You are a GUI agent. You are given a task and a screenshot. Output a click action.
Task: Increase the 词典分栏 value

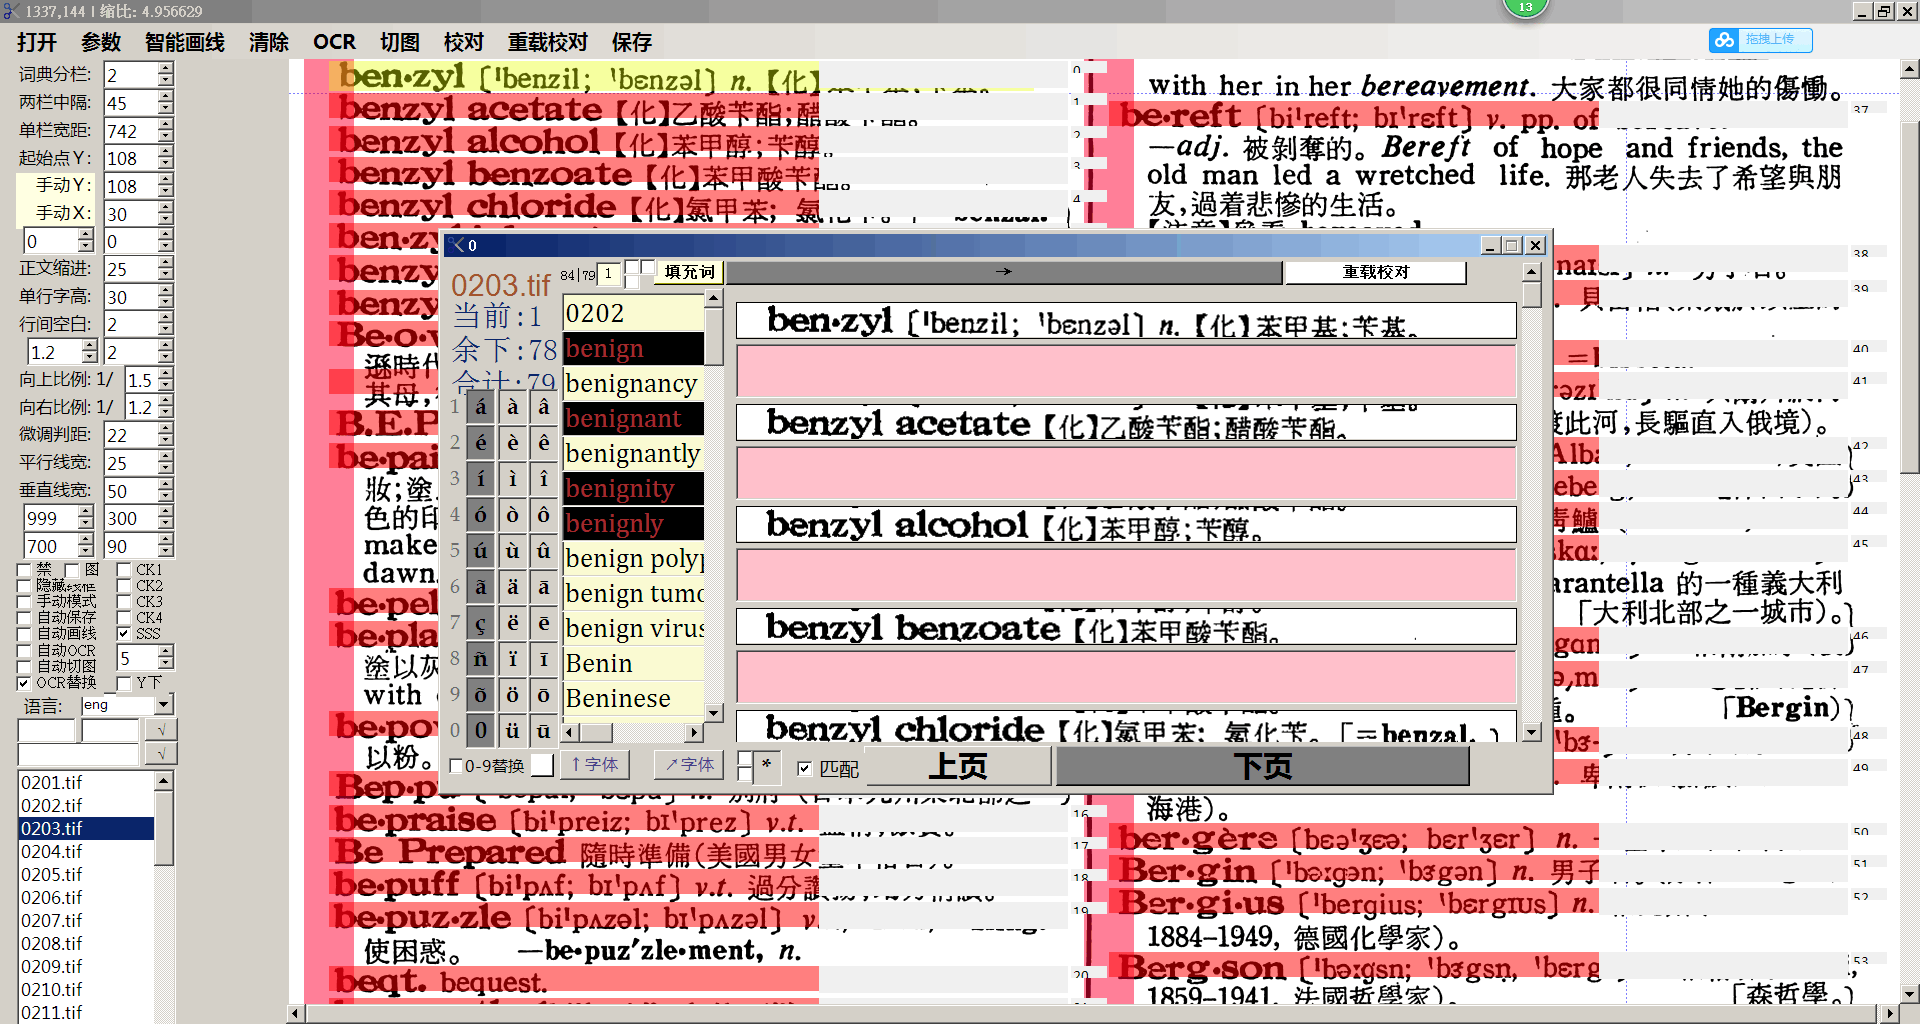point(166,69)
